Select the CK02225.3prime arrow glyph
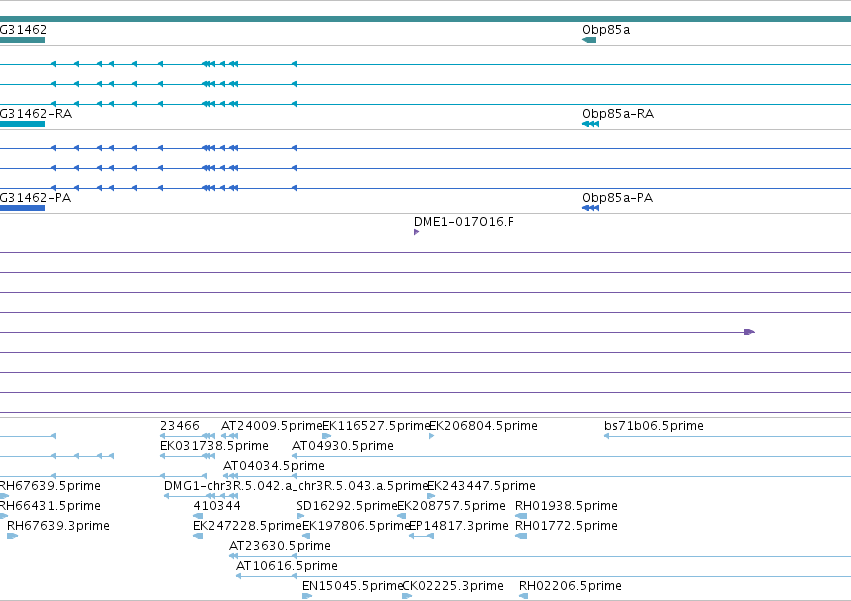Screen dimensions: 851x601 click(407, 596)
